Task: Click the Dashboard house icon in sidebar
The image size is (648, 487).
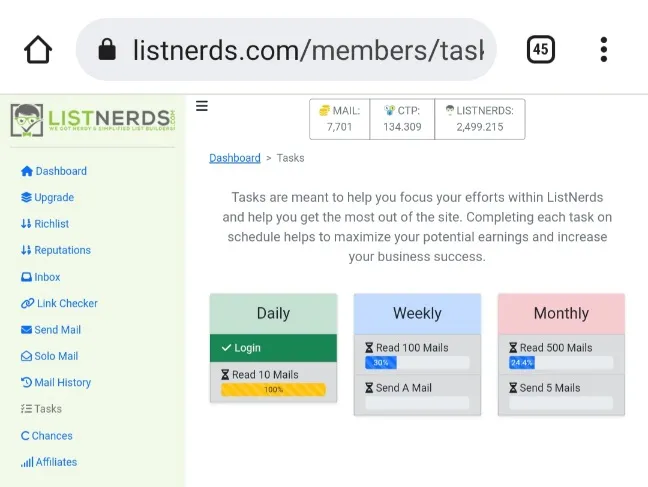Action: [x=27, y=171]
